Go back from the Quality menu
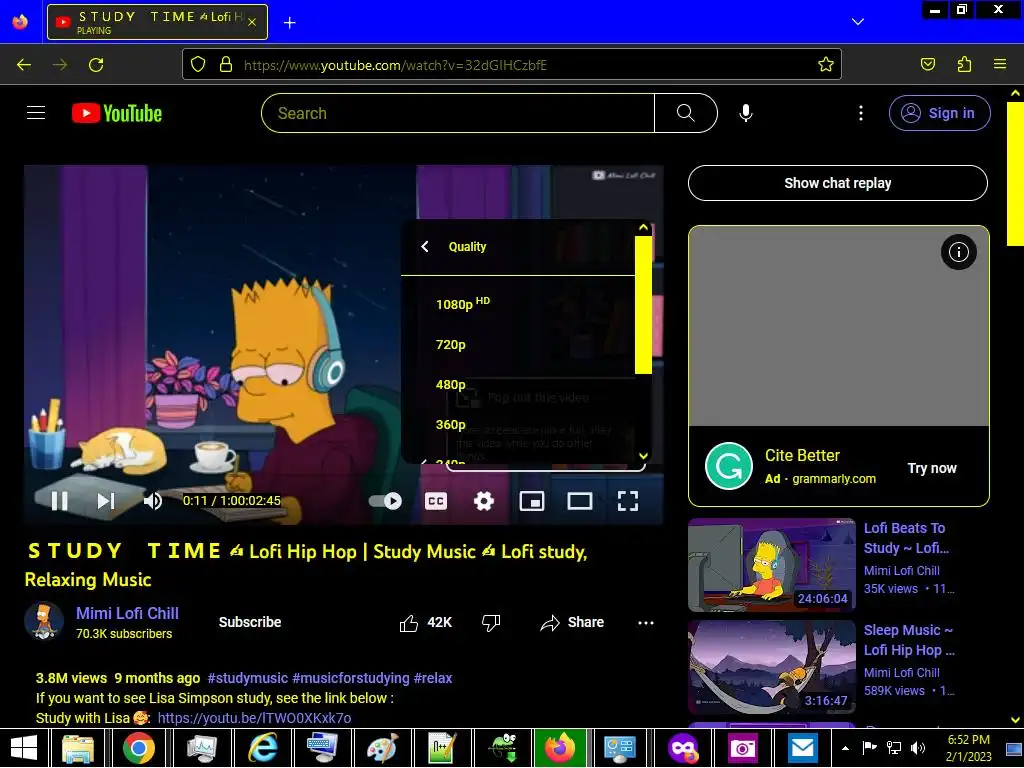Image resolution: width=1024 pixels, height=768 pixels. coord(425,247)
